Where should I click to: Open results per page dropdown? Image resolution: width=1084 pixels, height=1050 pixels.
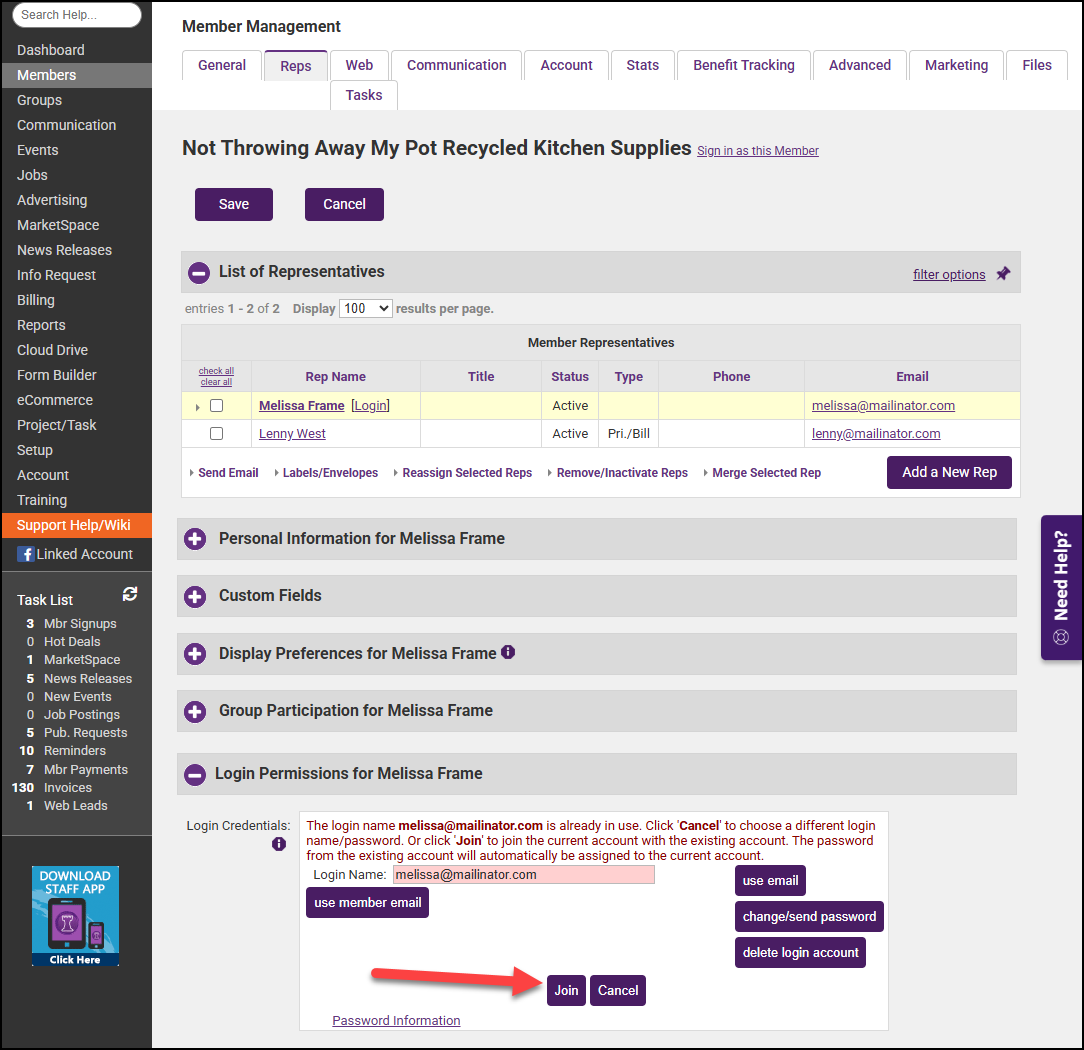[366, 308]
